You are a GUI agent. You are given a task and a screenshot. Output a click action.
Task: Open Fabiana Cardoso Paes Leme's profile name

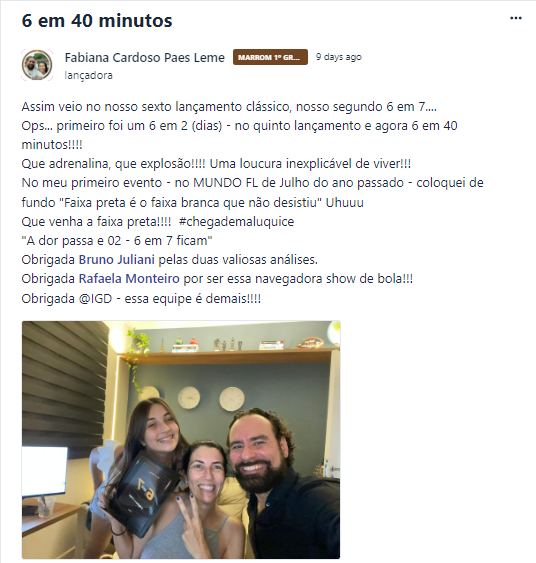145,57
